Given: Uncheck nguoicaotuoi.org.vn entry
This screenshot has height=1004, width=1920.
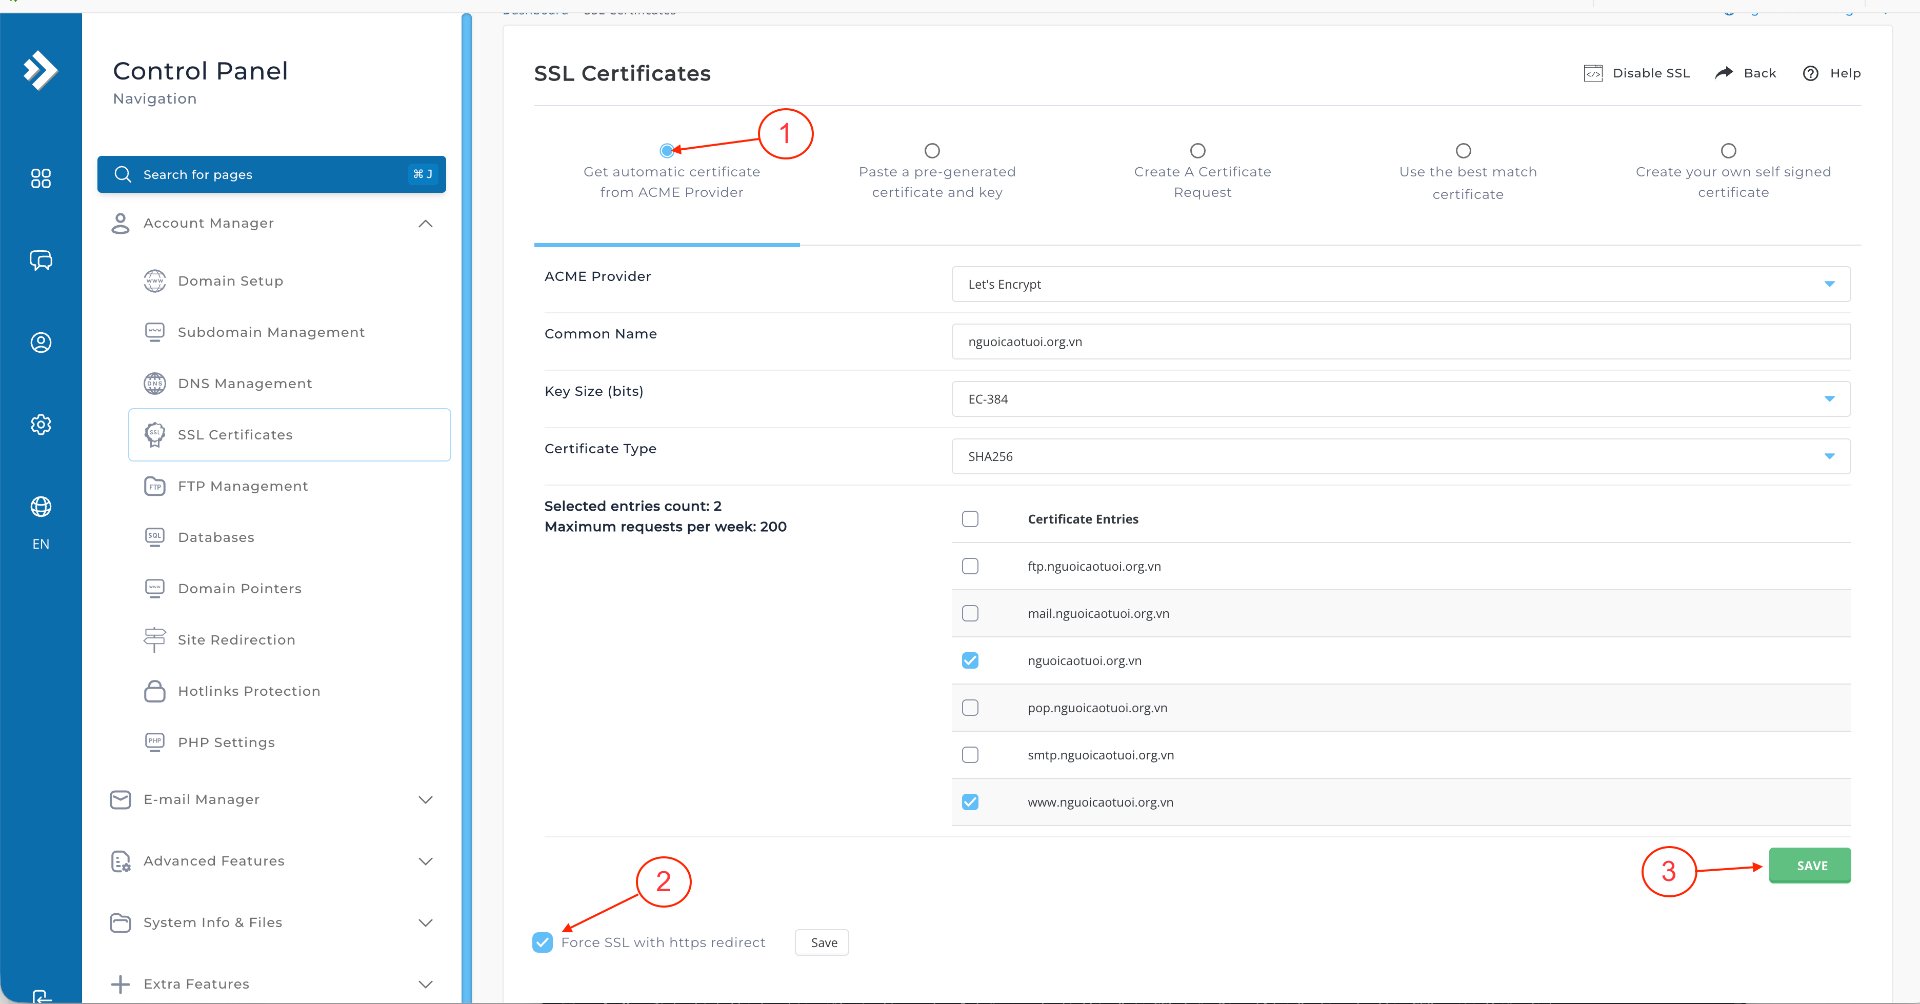Looking at the screenshot, I should pos(970,660).
